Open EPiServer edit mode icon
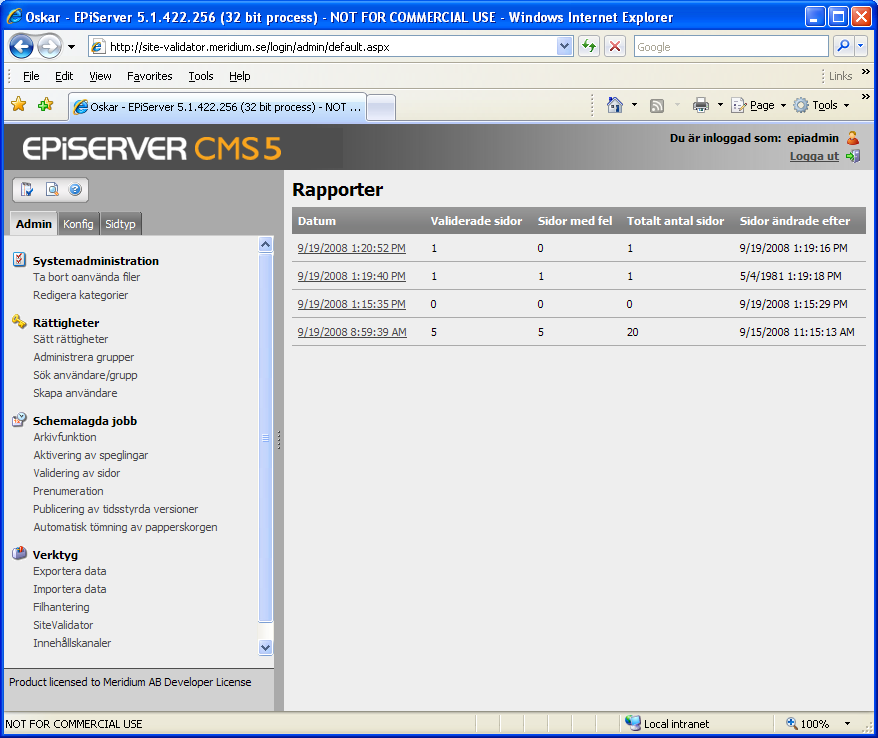 tap(27, 190)
